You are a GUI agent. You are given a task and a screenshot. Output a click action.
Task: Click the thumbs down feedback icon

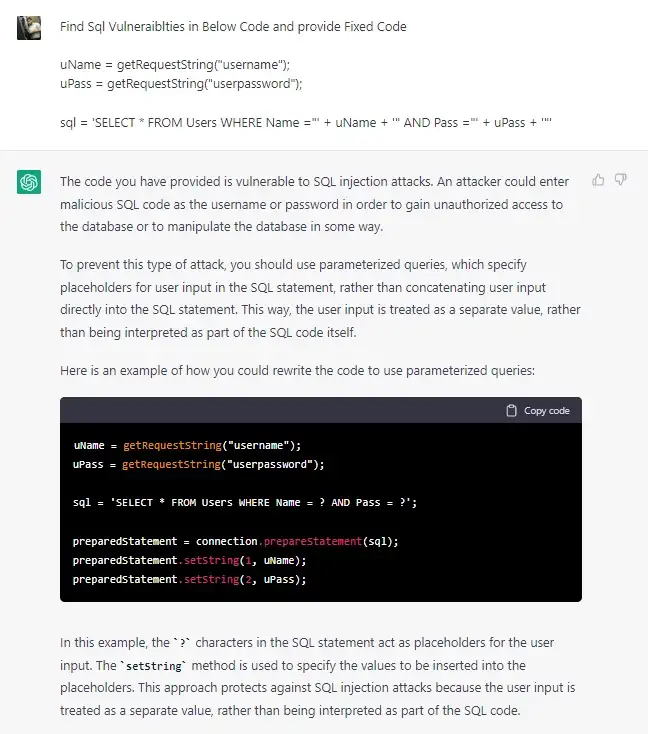620,180
